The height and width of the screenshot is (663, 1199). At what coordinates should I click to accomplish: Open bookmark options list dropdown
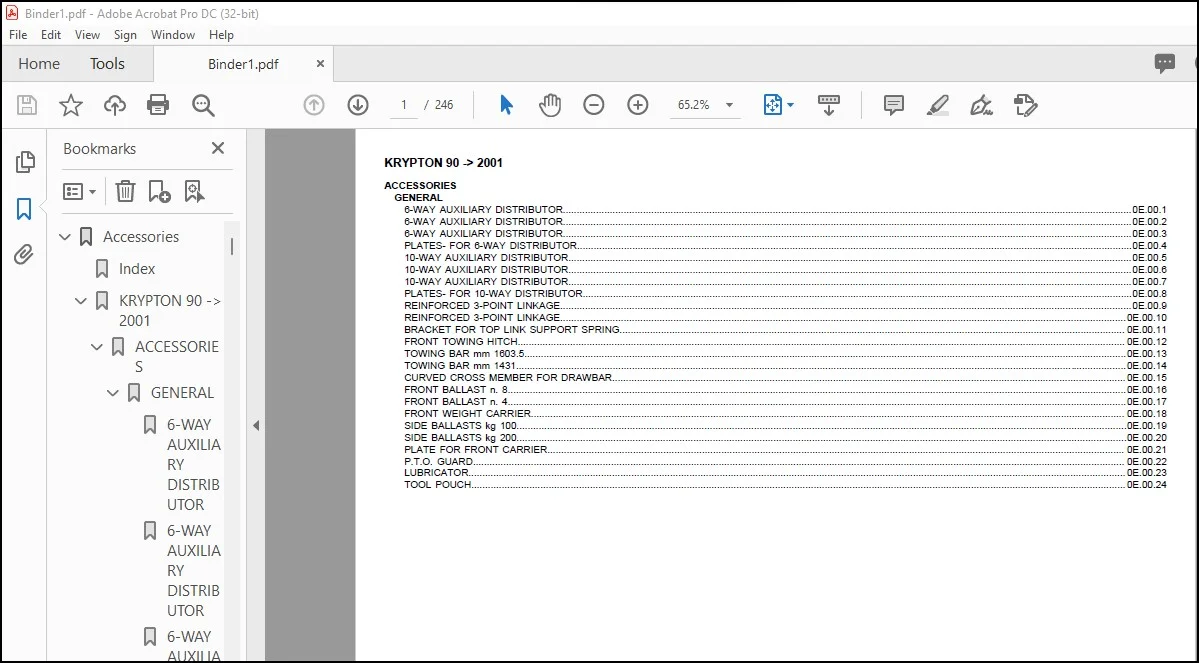tap(80, 191)
